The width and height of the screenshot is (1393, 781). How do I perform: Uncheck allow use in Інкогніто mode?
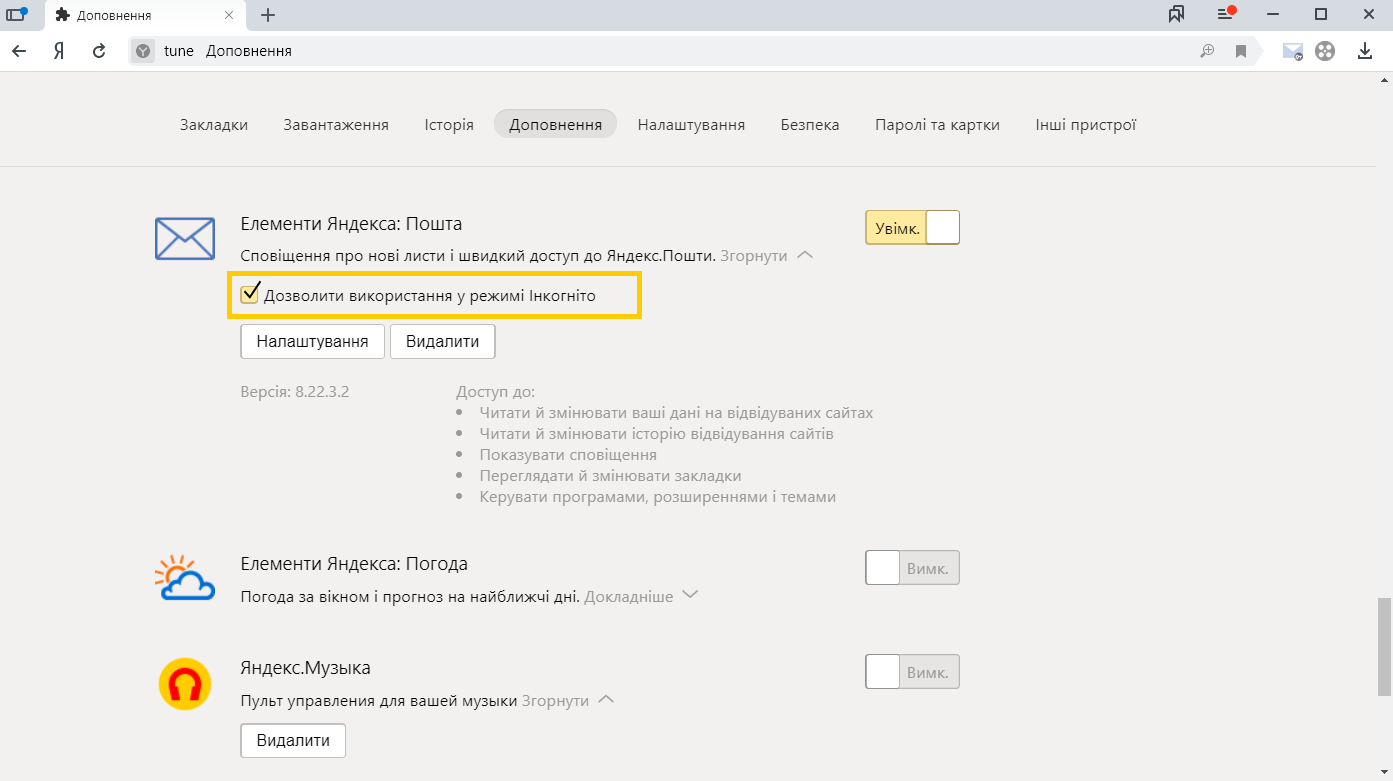(250, 294)
